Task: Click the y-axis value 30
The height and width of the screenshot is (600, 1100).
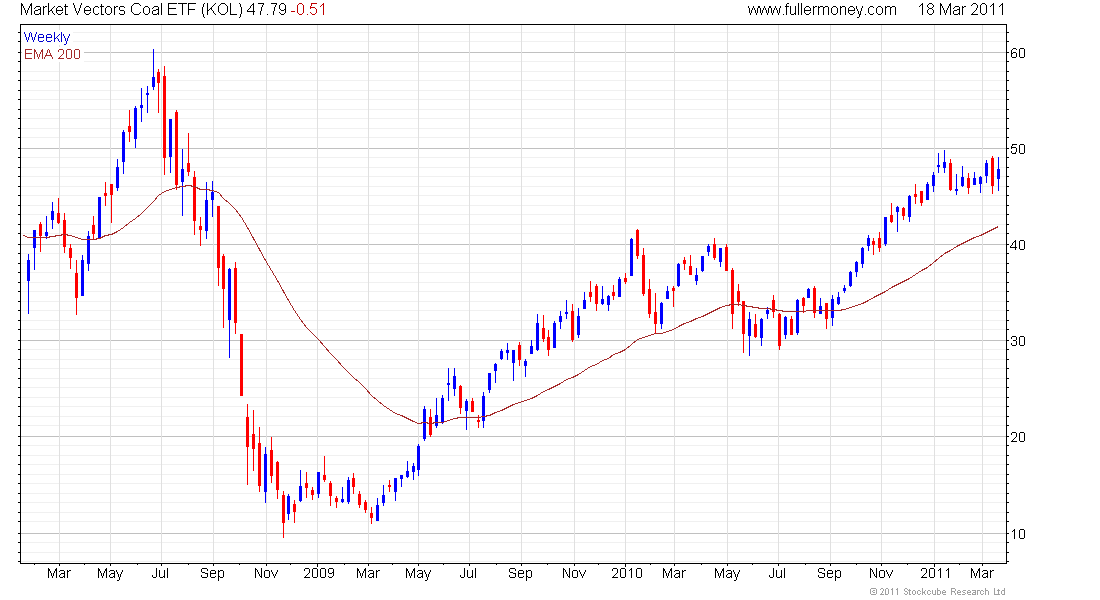Action: tap(1018, 341)
